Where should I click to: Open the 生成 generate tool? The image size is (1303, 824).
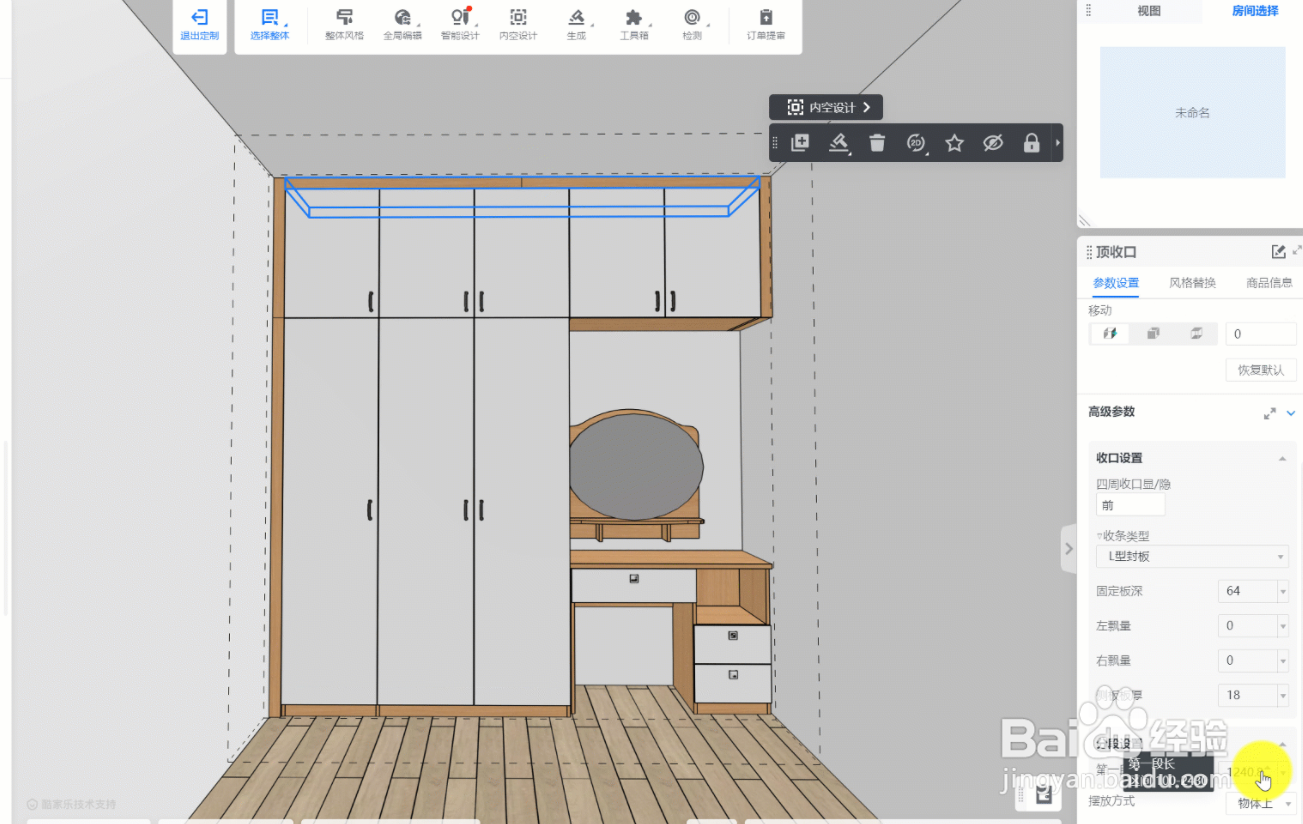tap(576, 25)
